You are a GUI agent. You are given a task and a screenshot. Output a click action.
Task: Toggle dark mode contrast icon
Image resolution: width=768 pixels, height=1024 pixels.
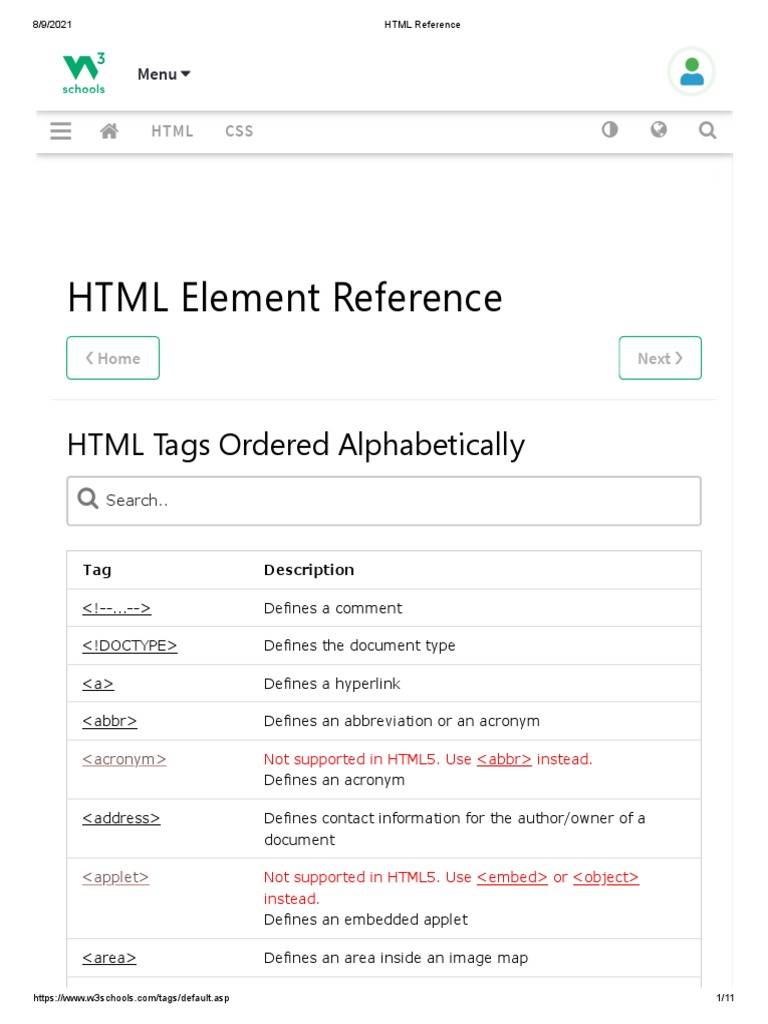pos(609,130)
